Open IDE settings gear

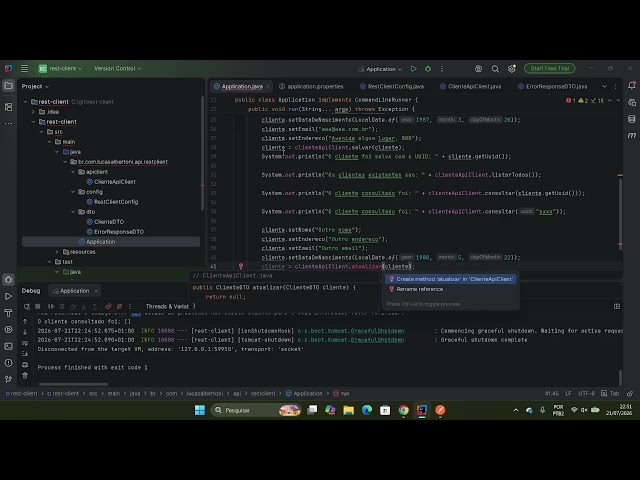511,69
